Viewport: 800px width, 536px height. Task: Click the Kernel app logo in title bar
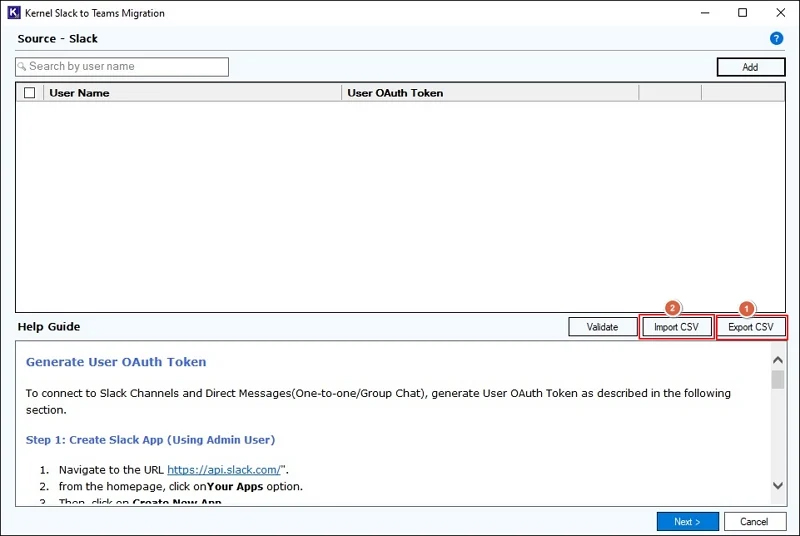tap(14, 13)
